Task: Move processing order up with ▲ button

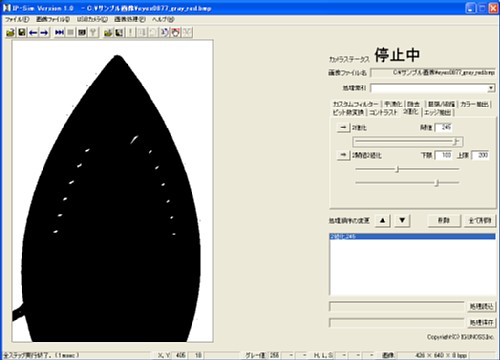Action: [x=383, y=220]
